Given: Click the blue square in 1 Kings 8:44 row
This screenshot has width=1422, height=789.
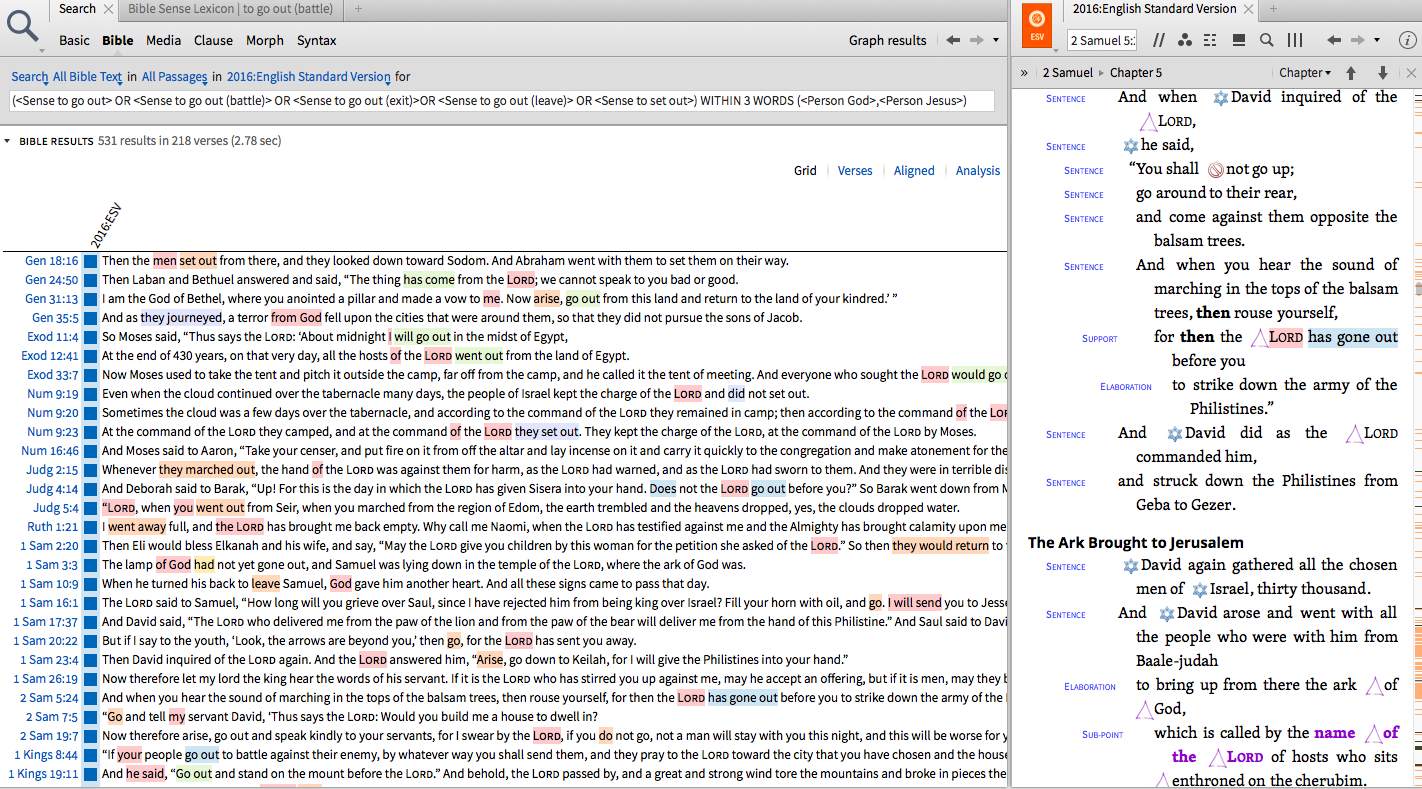Looking at the screenshot, I should point(91,755).
